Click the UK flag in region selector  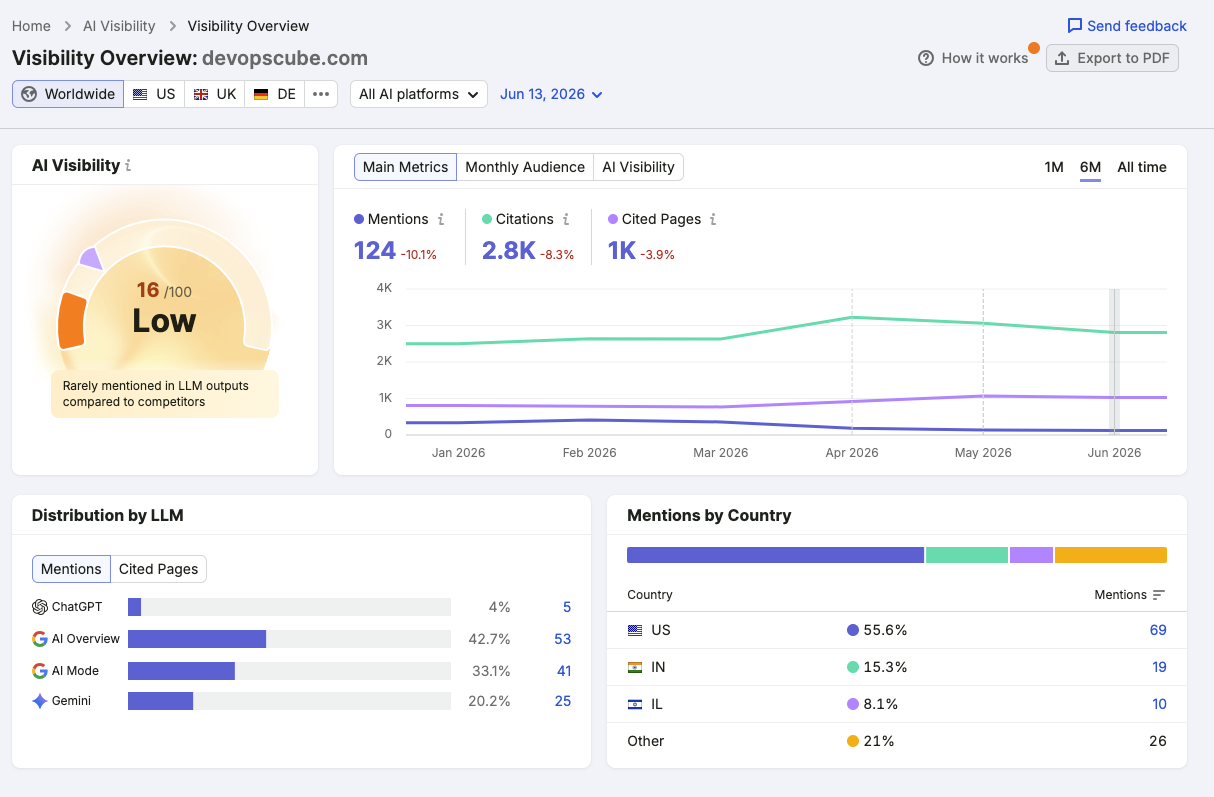click(x=201, y=94)
